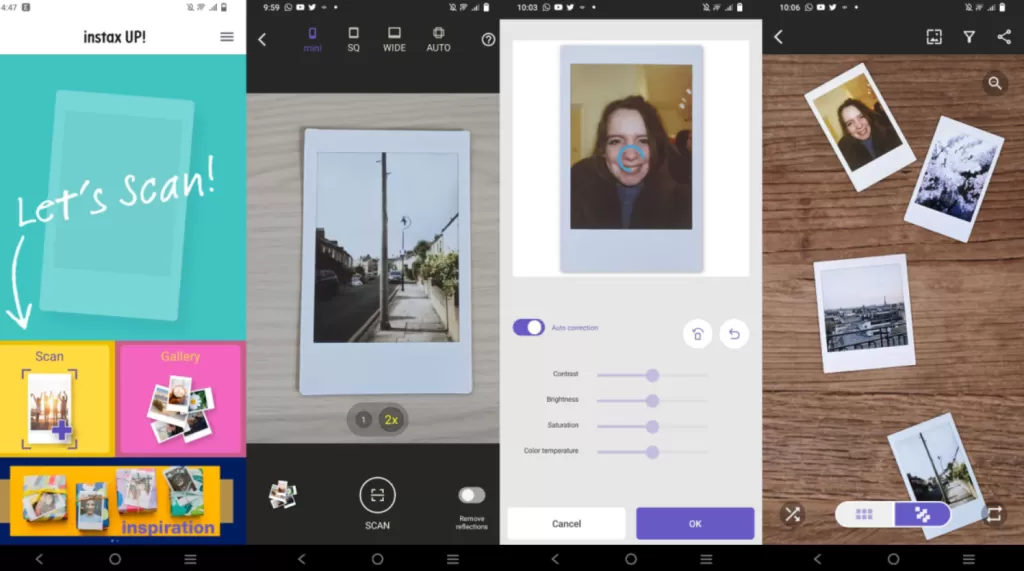Click the rotate photo icon in the editor
Image resolution: width=1024 pixels, height=571 pixels.
[x=697, y=334]
